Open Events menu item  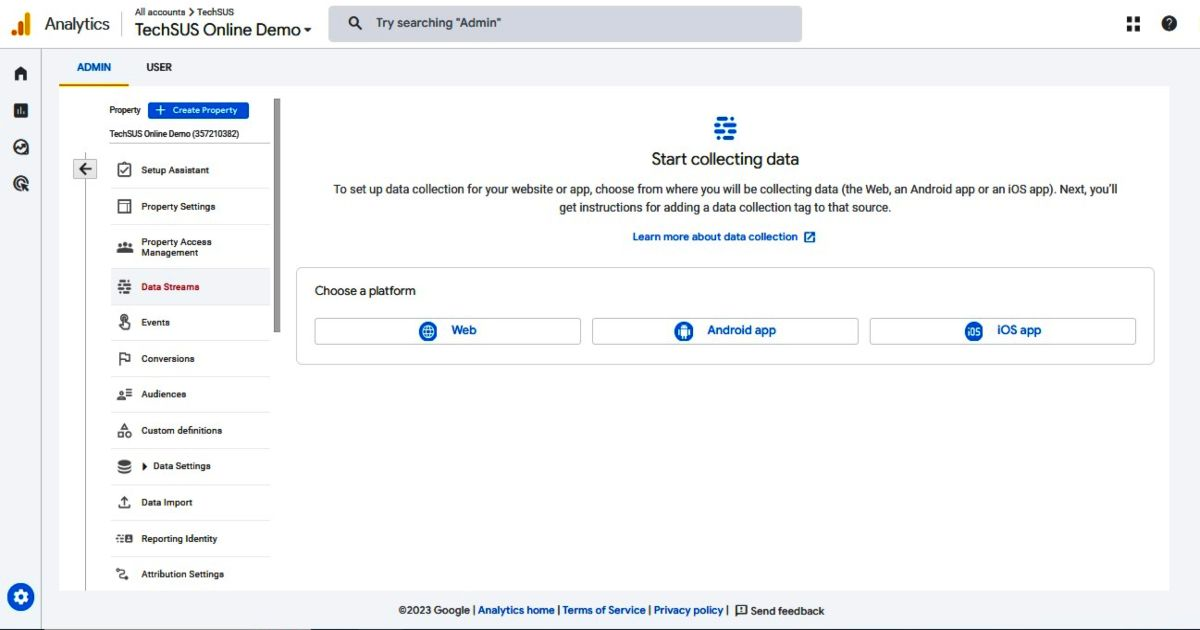(x=190, y=322)
